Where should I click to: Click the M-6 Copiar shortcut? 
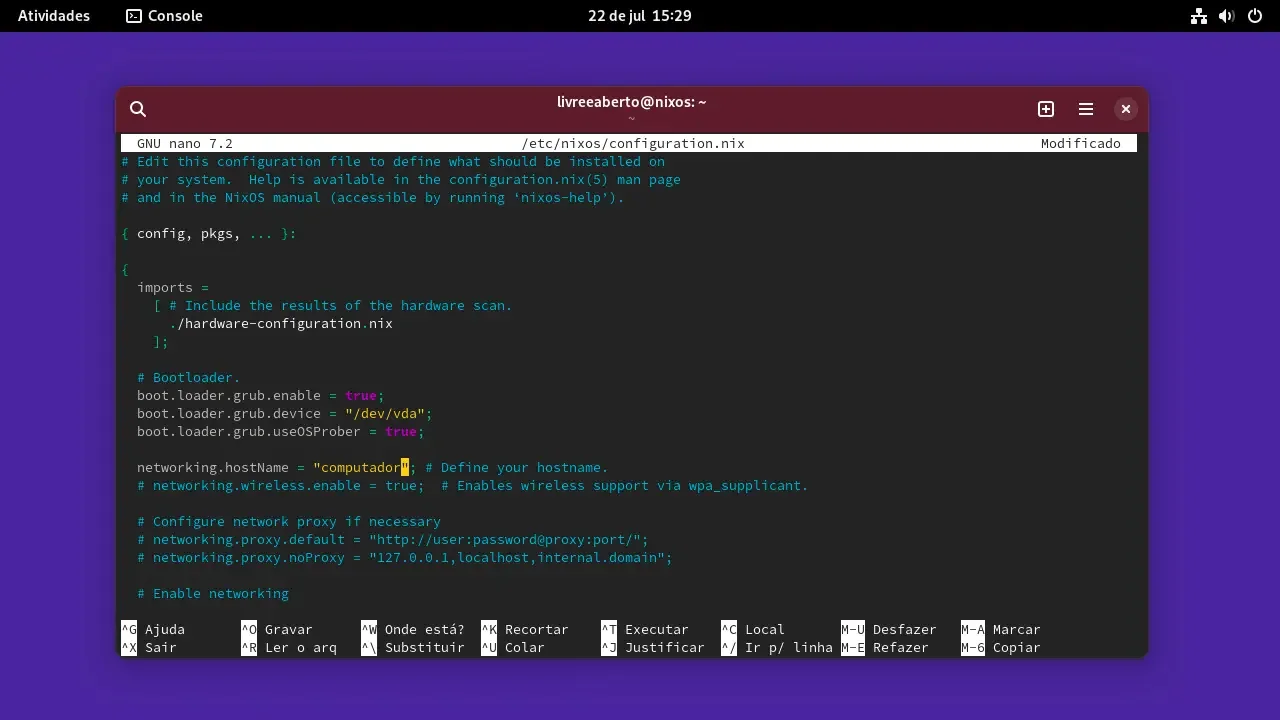1001,648
